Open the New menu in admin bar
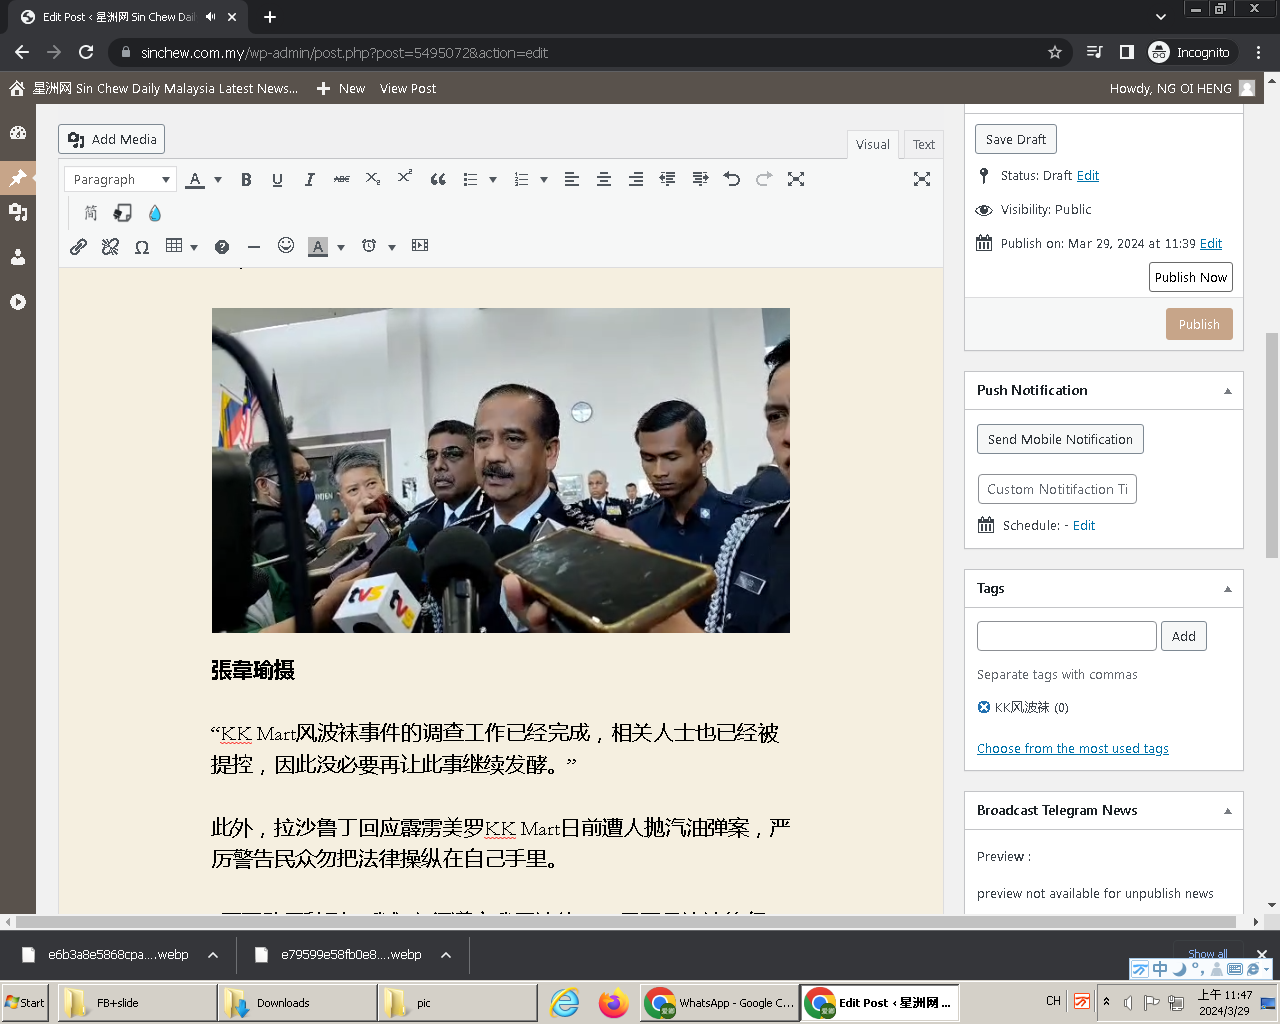1280x1024 pixels. pos(341,89)
